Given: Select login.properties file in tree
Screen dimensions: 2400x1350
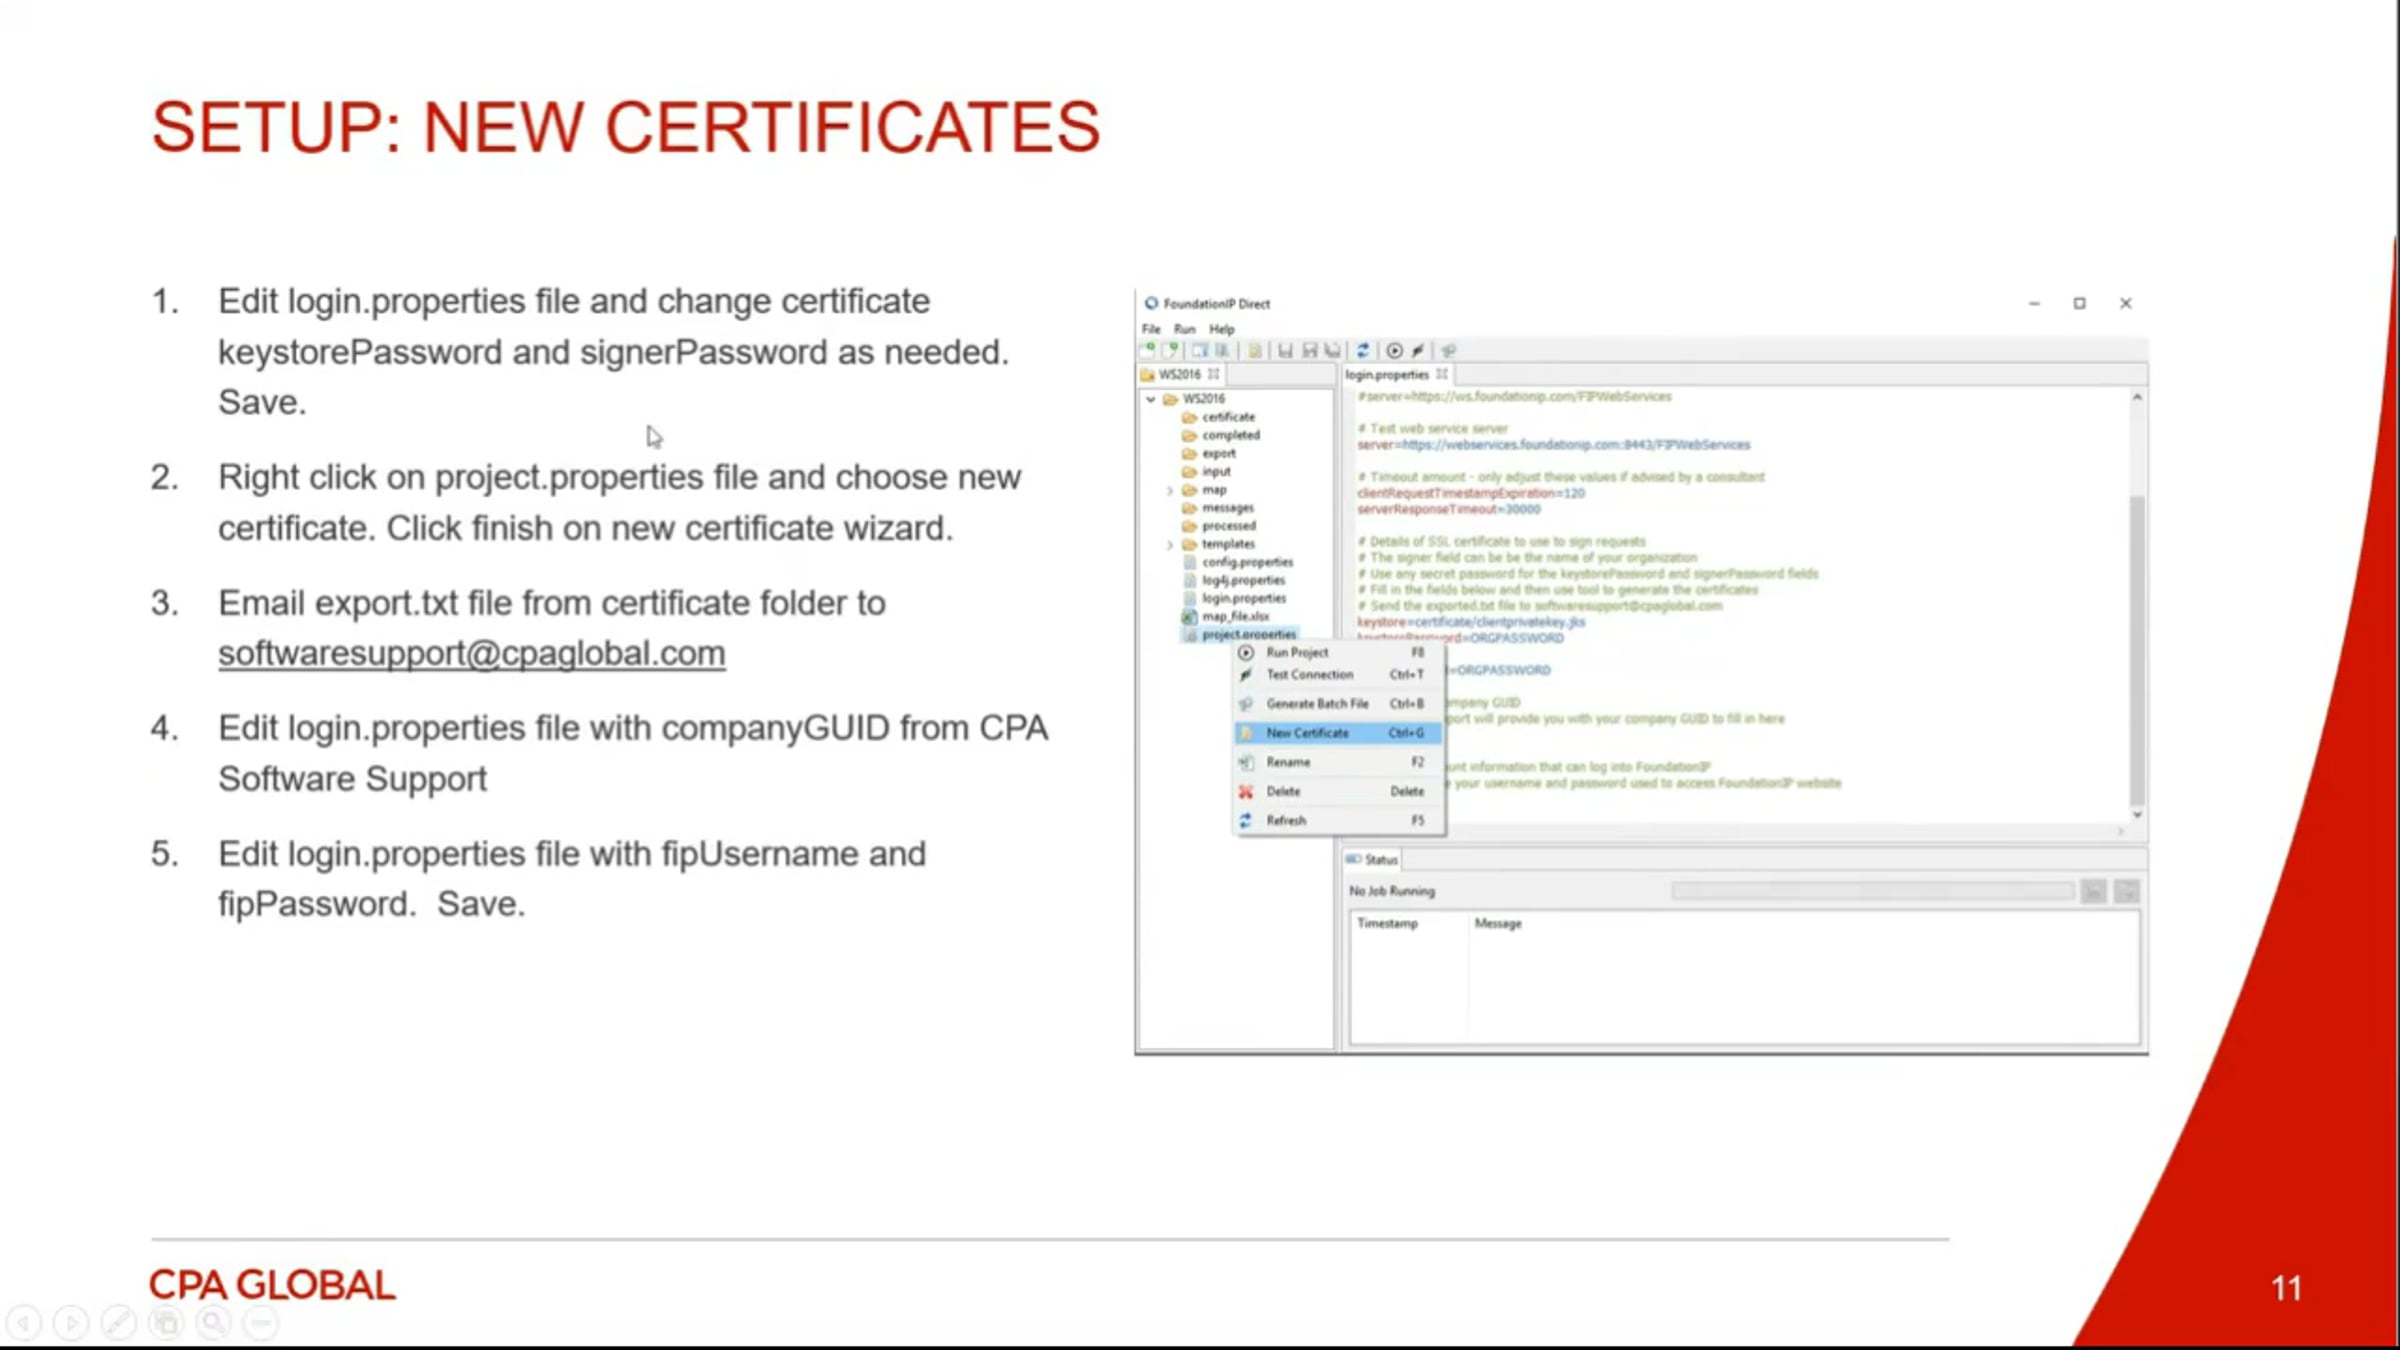Looking at the screenshot, I should (1235, 598).
